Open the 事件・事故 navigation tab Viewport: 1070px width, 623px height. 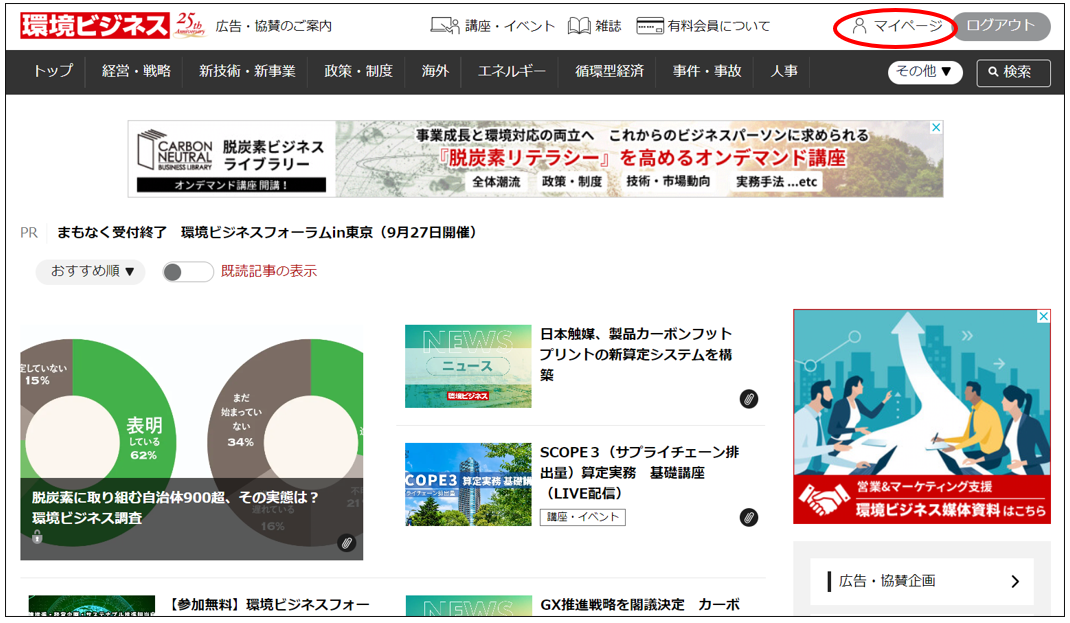706,71
